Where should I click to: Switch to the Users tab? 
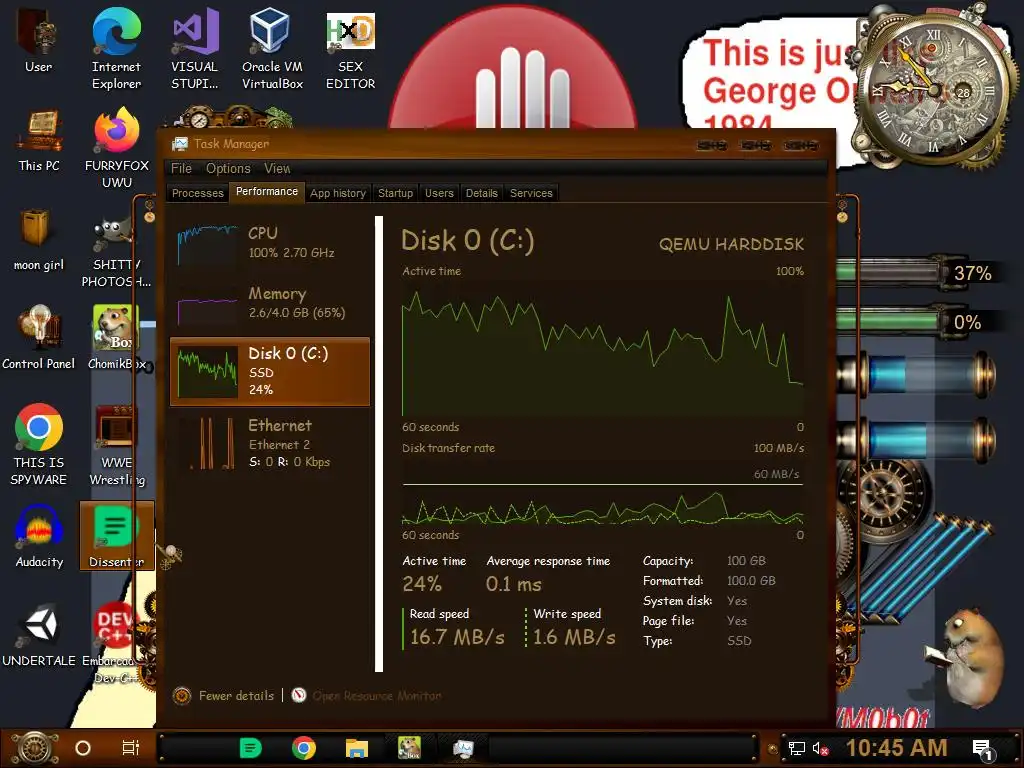440,193
